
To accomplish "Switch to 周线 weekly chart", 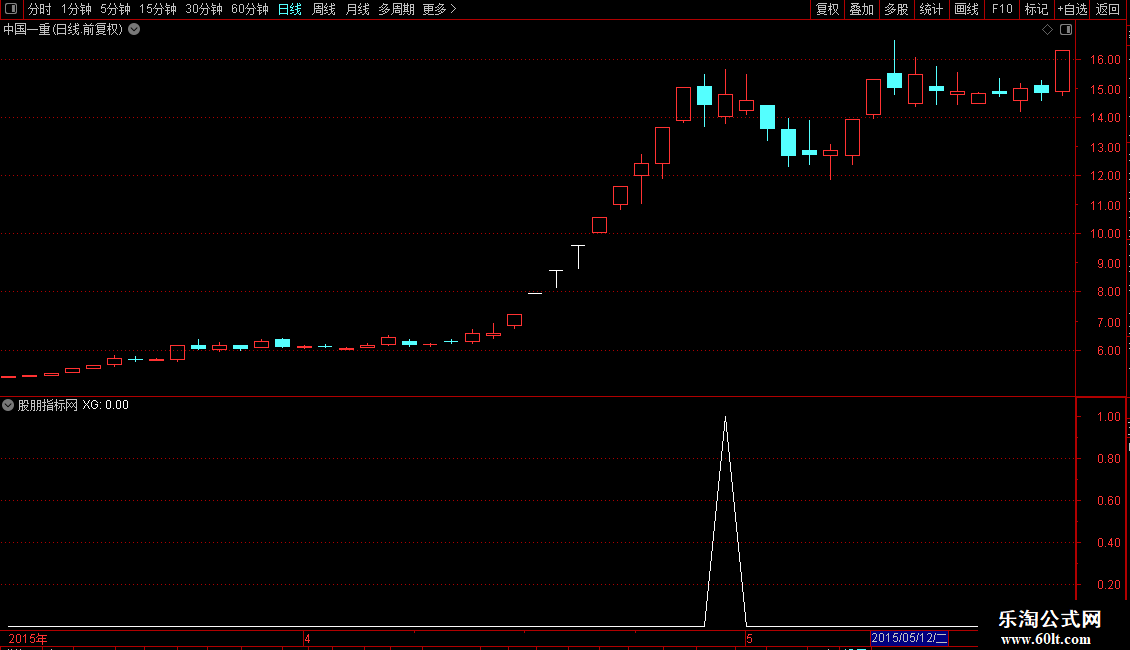I will 324,9.
